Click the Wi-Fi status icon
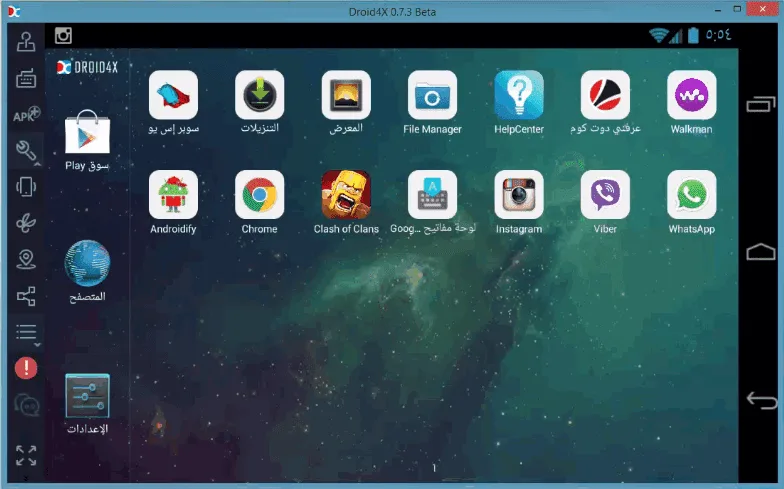The height and width of the screenshot is (489, 784). click(x=658, y=36)
